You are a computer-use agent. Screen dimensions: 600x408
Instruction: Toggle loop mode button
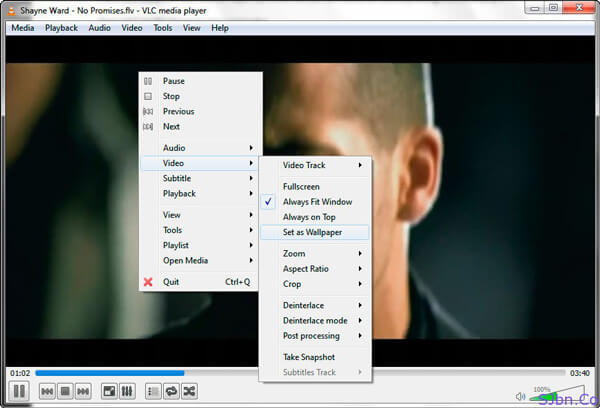tap(171, 391)
